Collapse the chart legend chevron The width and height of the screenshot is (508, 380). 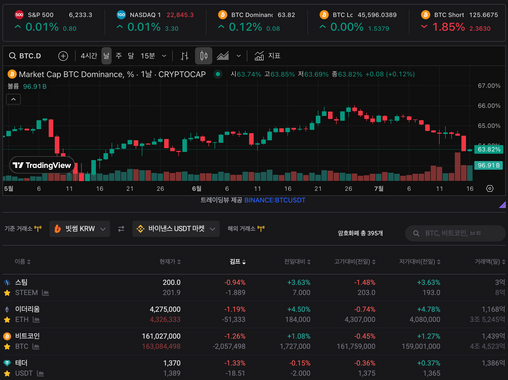click(x=13, y=99)
